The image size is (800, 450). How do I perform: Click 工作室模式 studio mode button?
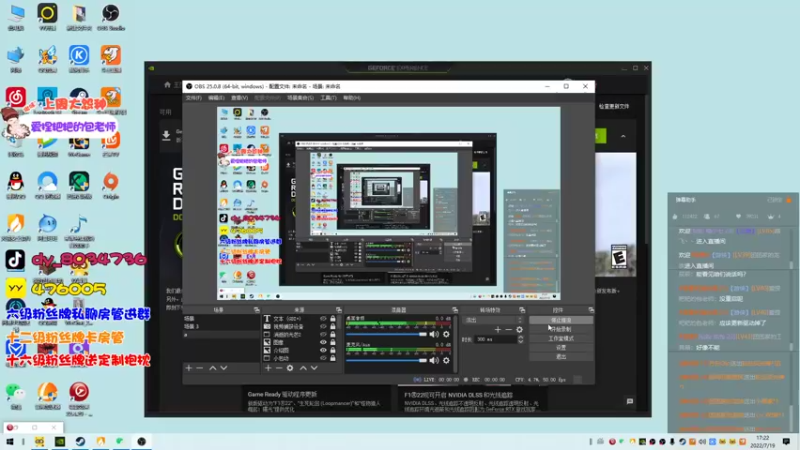[x=561, y=338]
